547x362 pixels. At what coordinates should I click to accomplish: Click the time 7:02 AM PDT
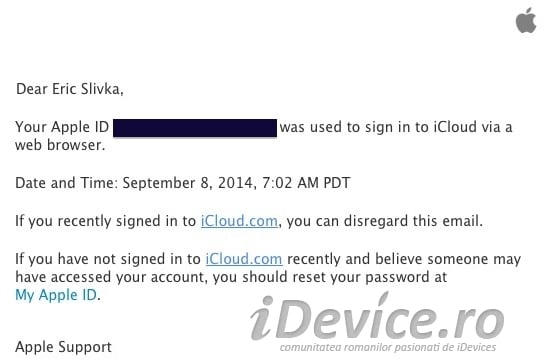click(x=306, y=183)
